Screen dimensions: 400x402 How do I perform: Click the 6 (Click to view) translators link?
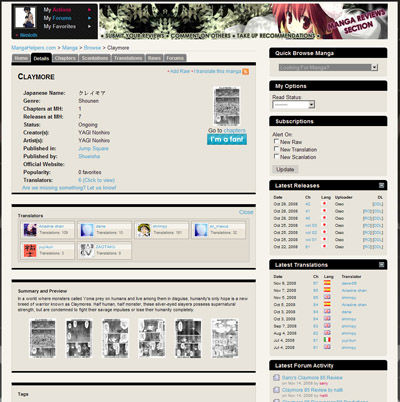96,180
